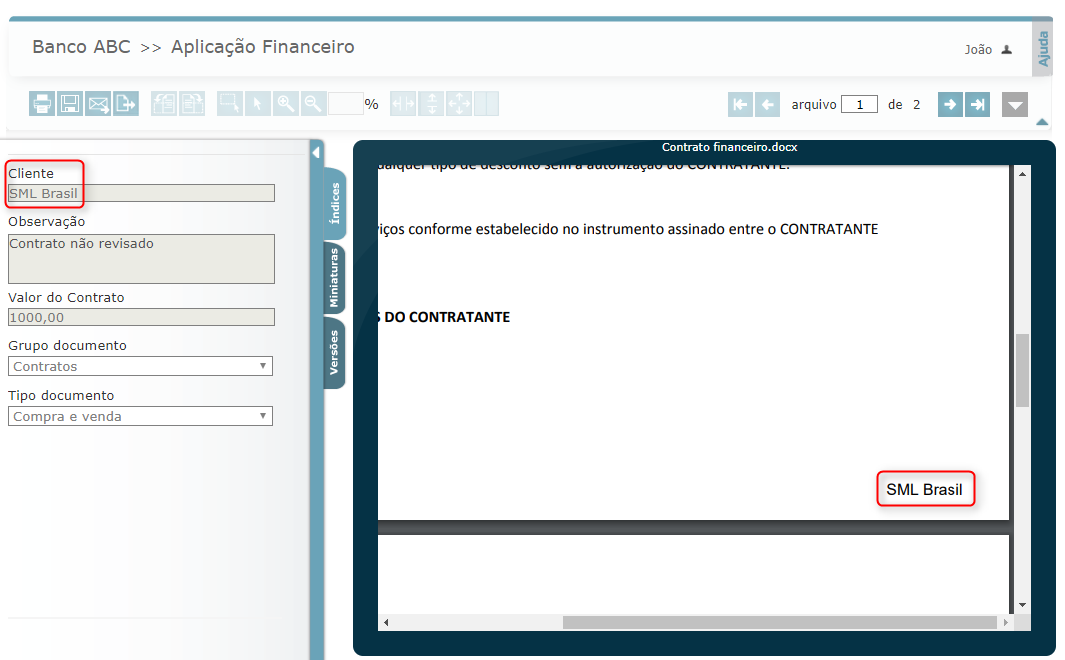Click the save (floppy disk) icon
The width and height of the screenshot is (1065, 660).
click(70, 104)
